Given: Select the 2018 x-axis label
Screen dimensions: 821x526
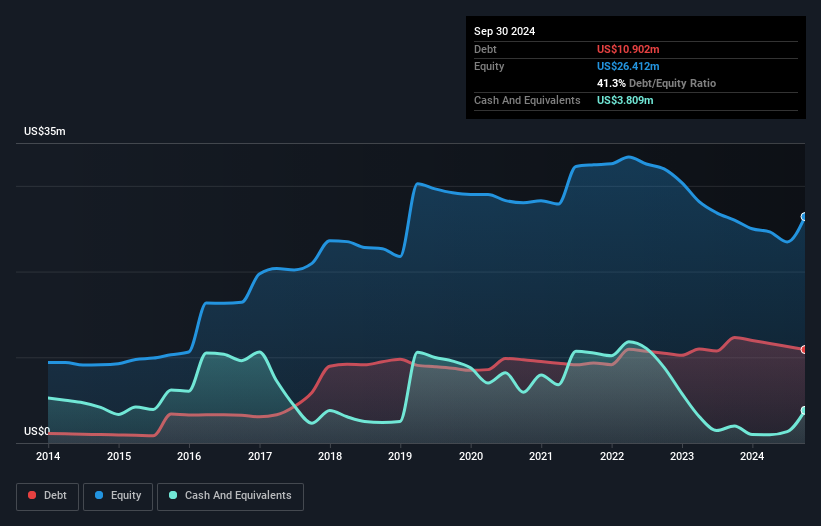Looking at the screenshot, I should pos(330,456).
